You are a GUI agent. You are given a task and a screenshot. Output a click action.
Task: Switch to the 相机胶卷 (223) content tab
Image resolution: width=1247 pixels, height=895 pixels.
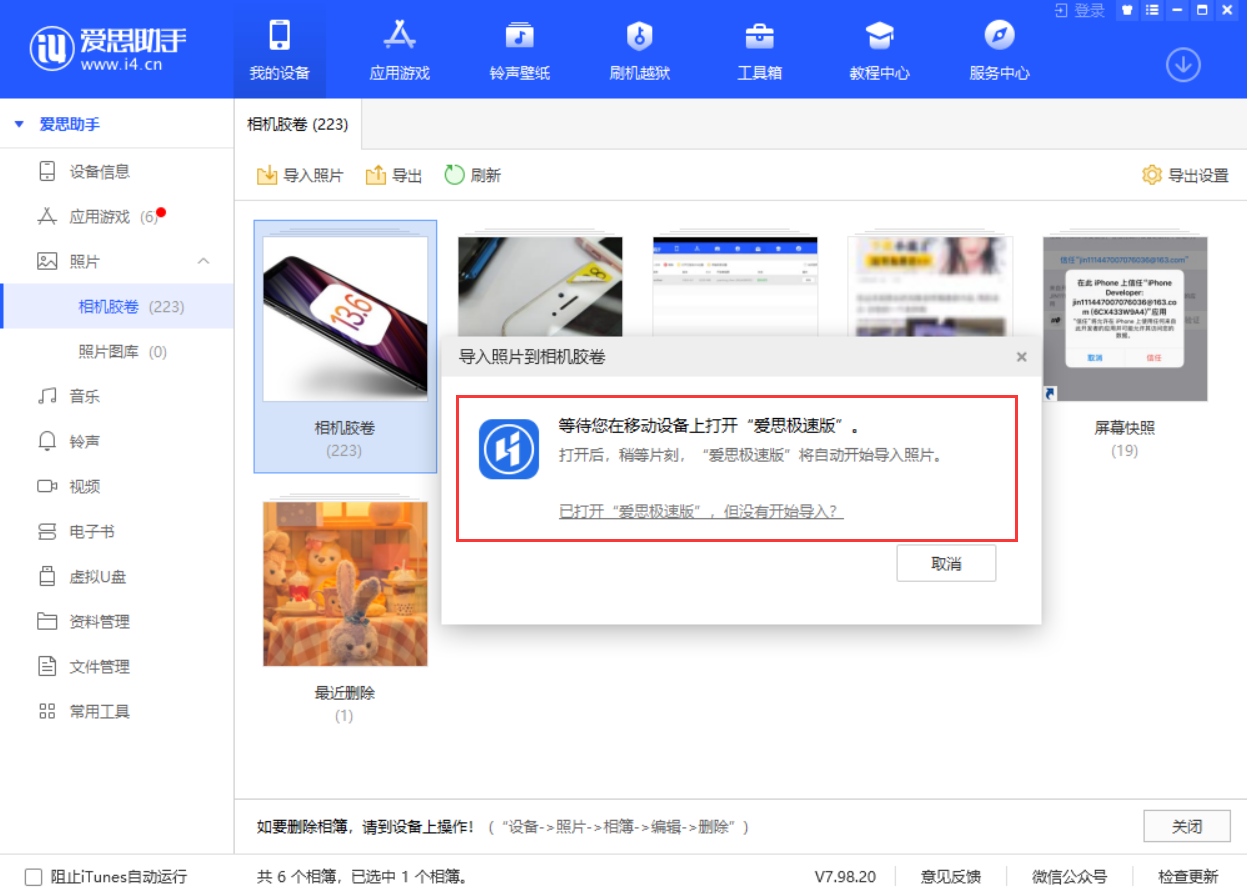298,124
